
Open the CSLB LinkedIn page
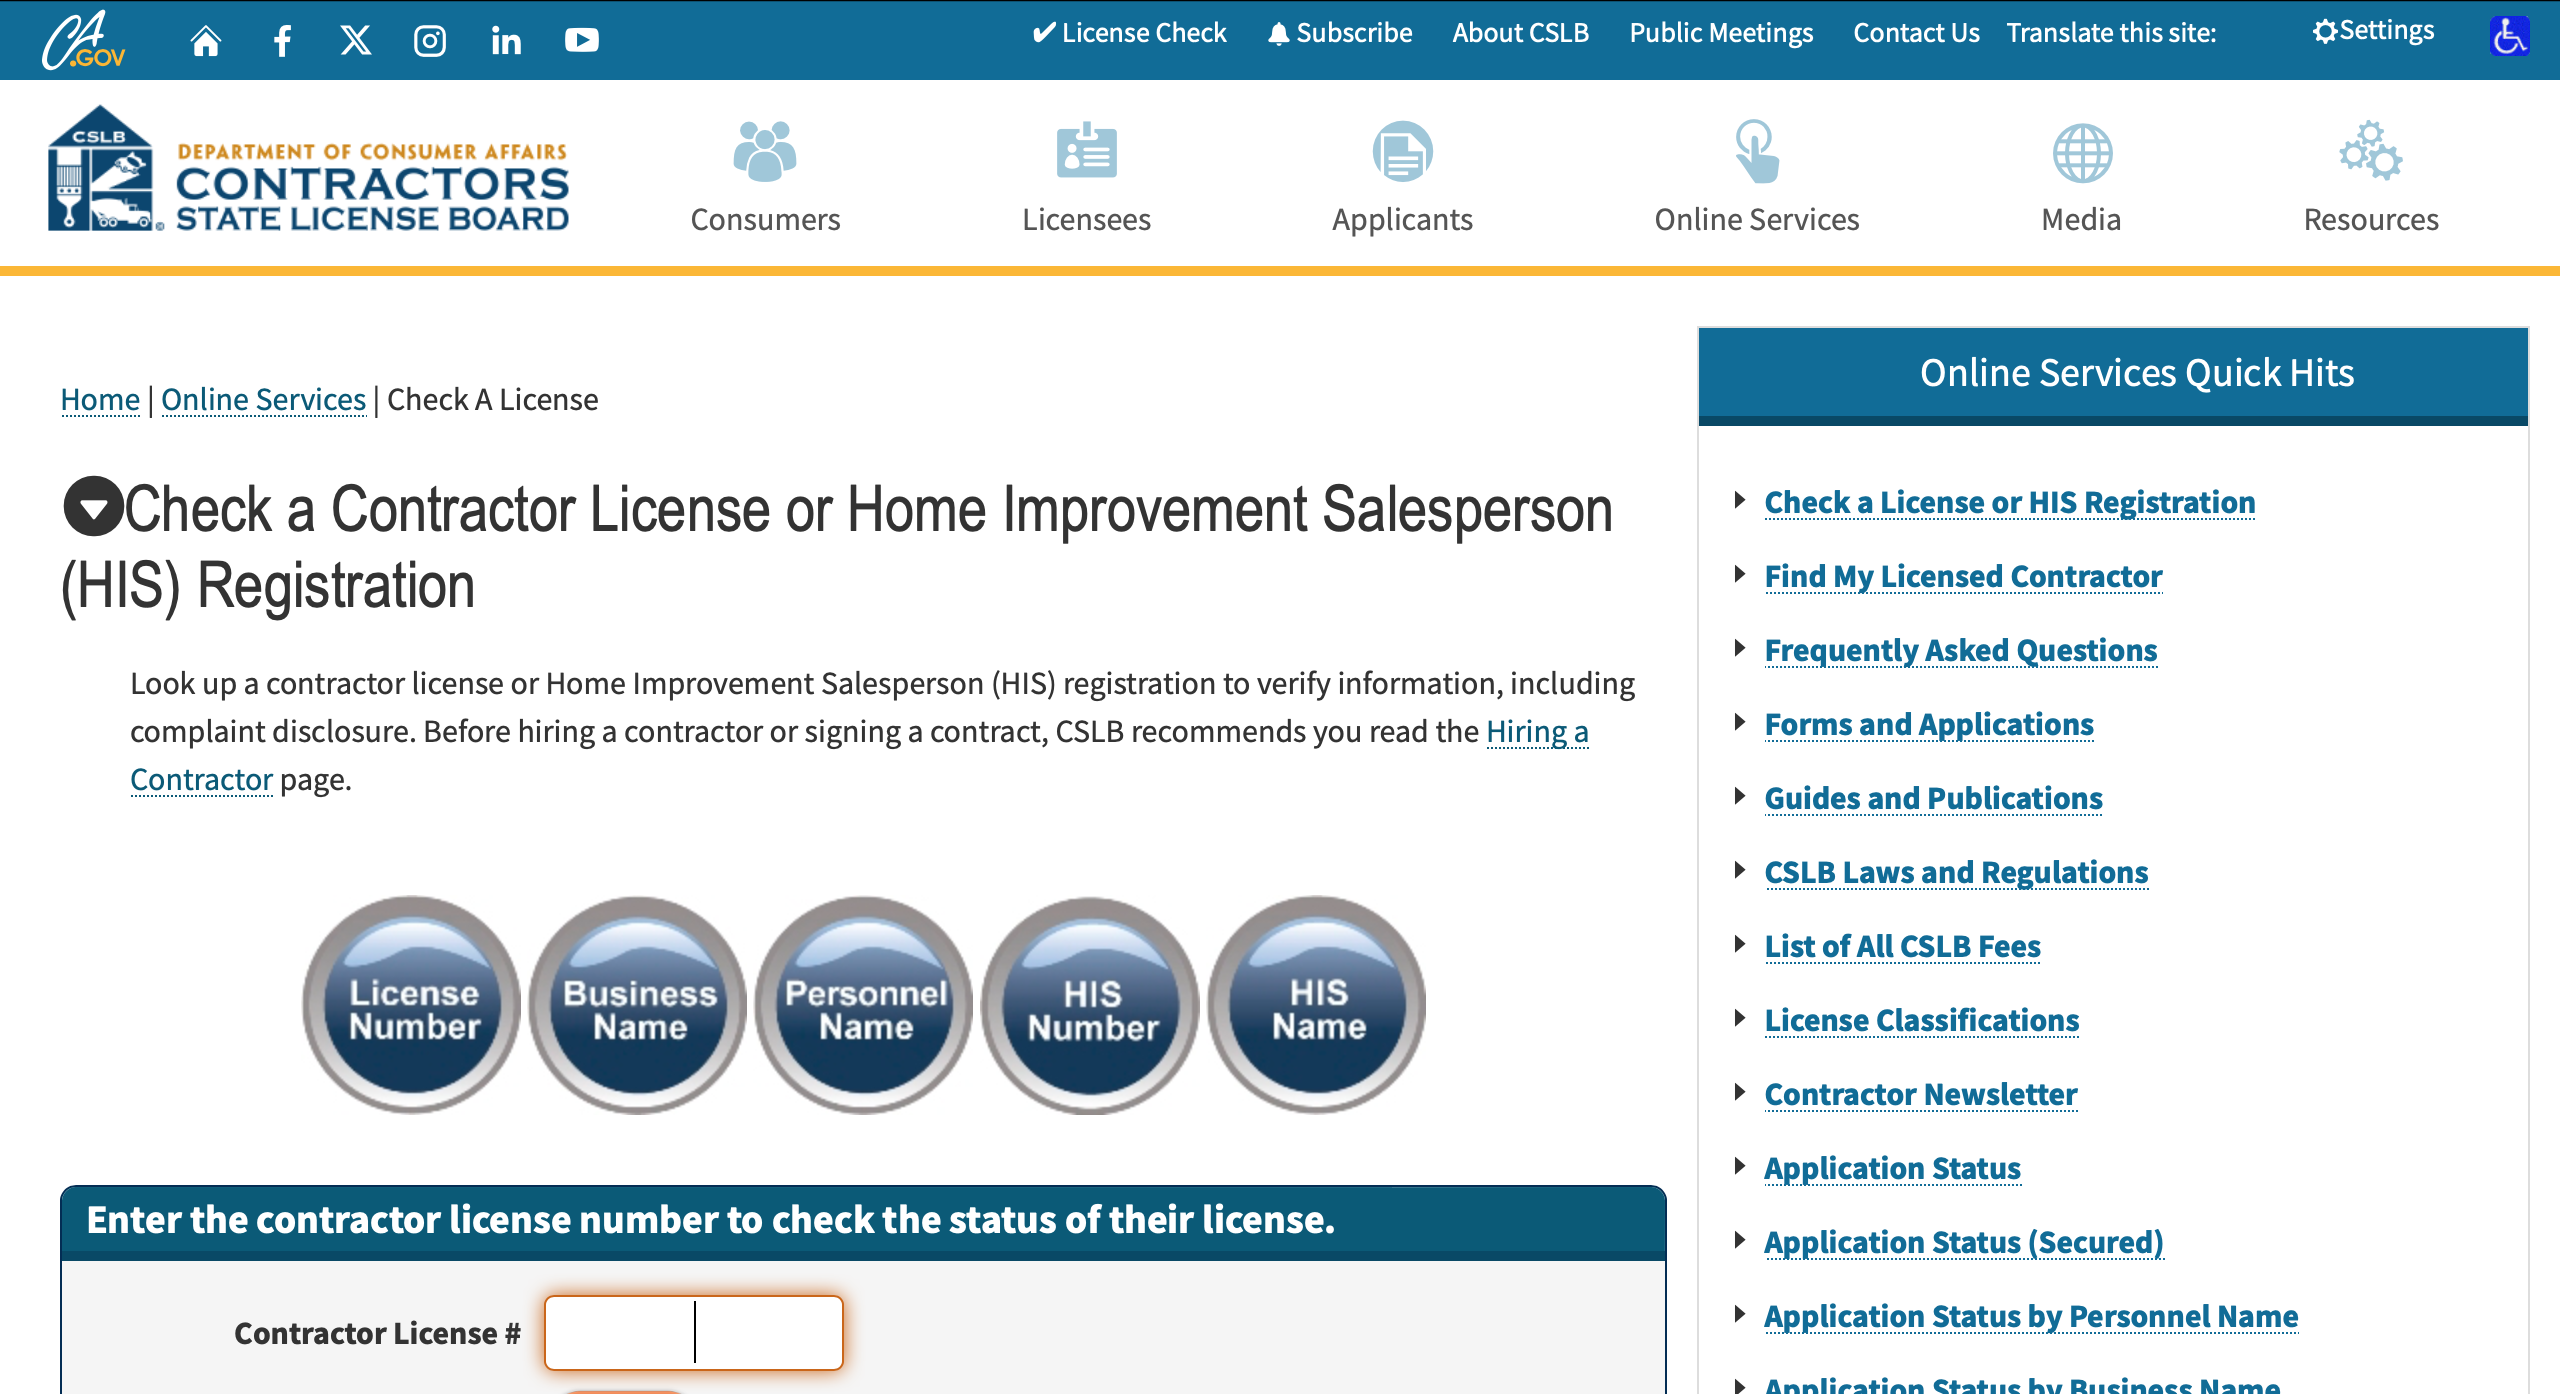[x=506, y=40]
